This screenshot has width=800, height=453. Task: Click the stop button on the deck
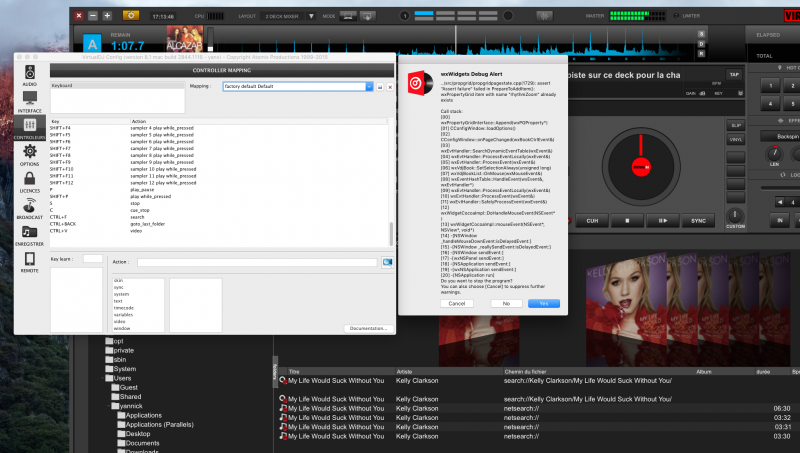coord(627,221)
